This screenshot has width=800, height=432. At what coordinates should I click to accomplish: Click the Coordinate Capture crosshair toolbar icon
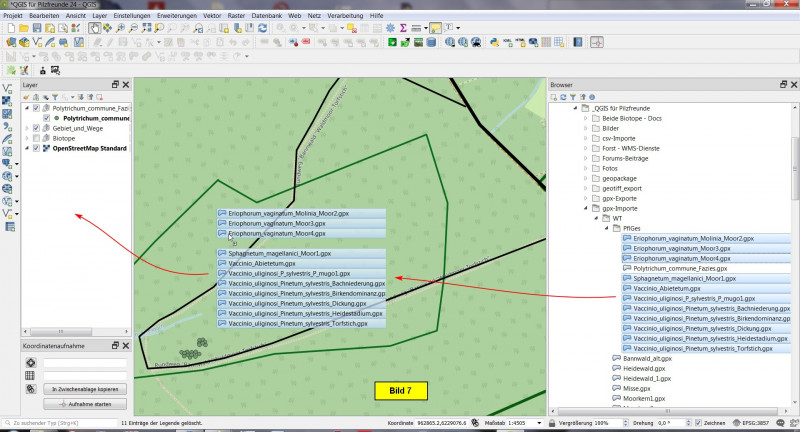tap(596, 42)
